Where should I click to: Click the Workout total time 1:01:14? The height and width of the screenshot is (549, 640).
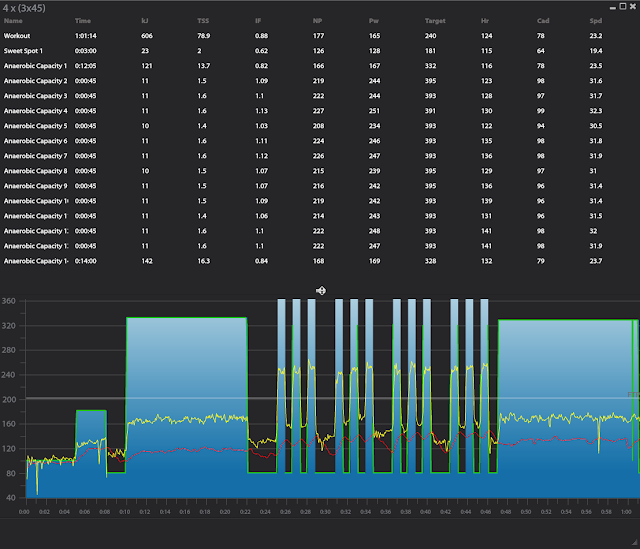tap(86, 36)
